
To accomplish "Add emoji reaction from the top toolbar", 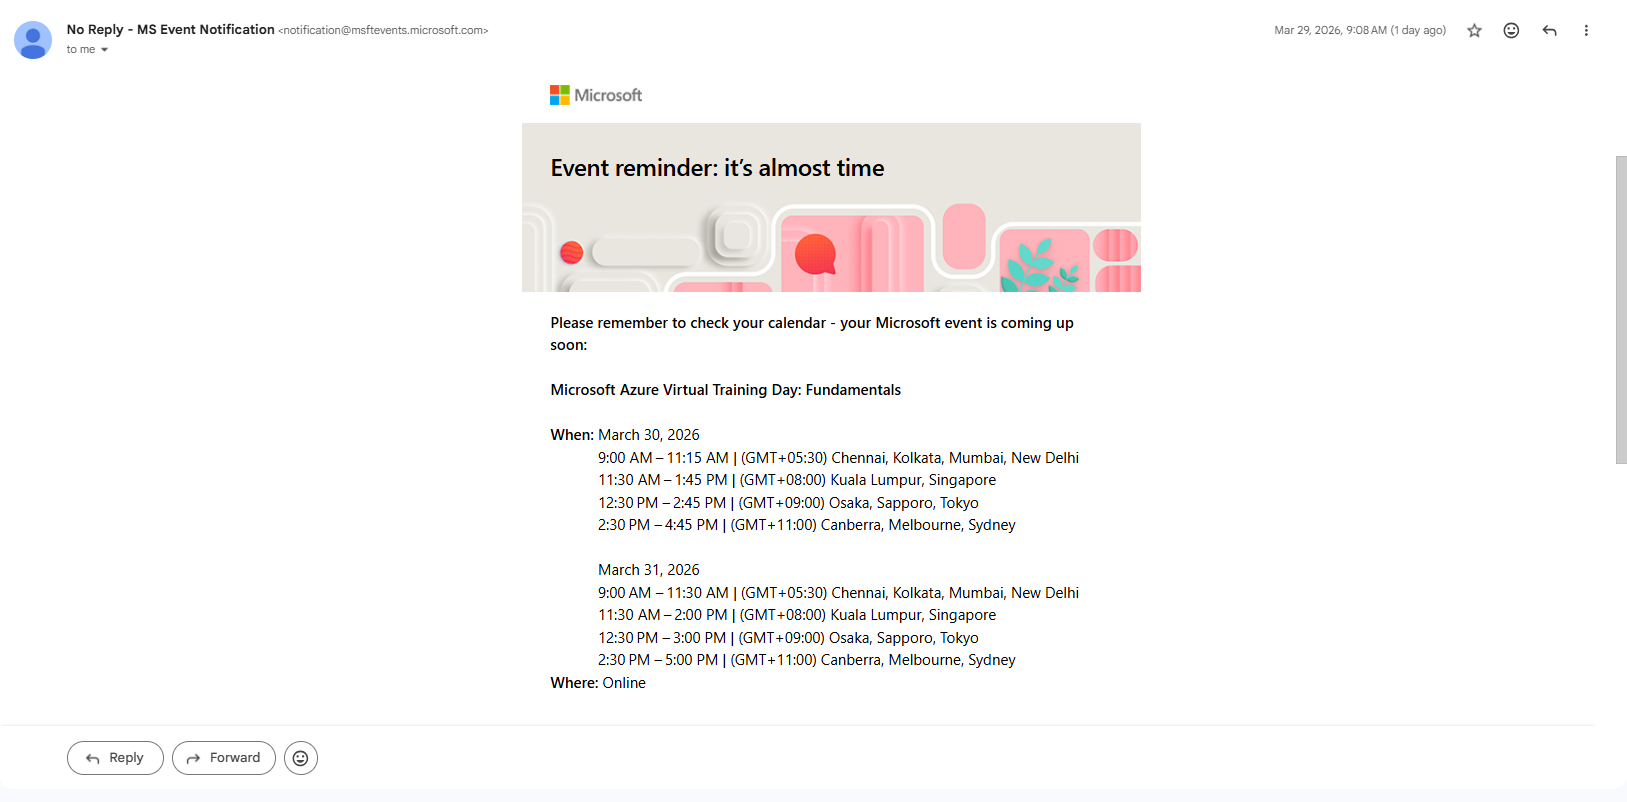I will point(1511,31).
